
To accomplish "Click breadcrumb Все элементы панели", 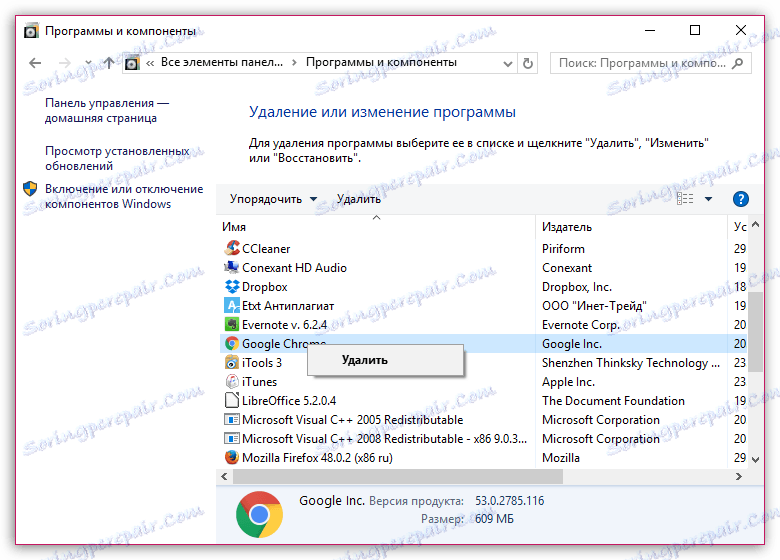I will pos(222,62).
